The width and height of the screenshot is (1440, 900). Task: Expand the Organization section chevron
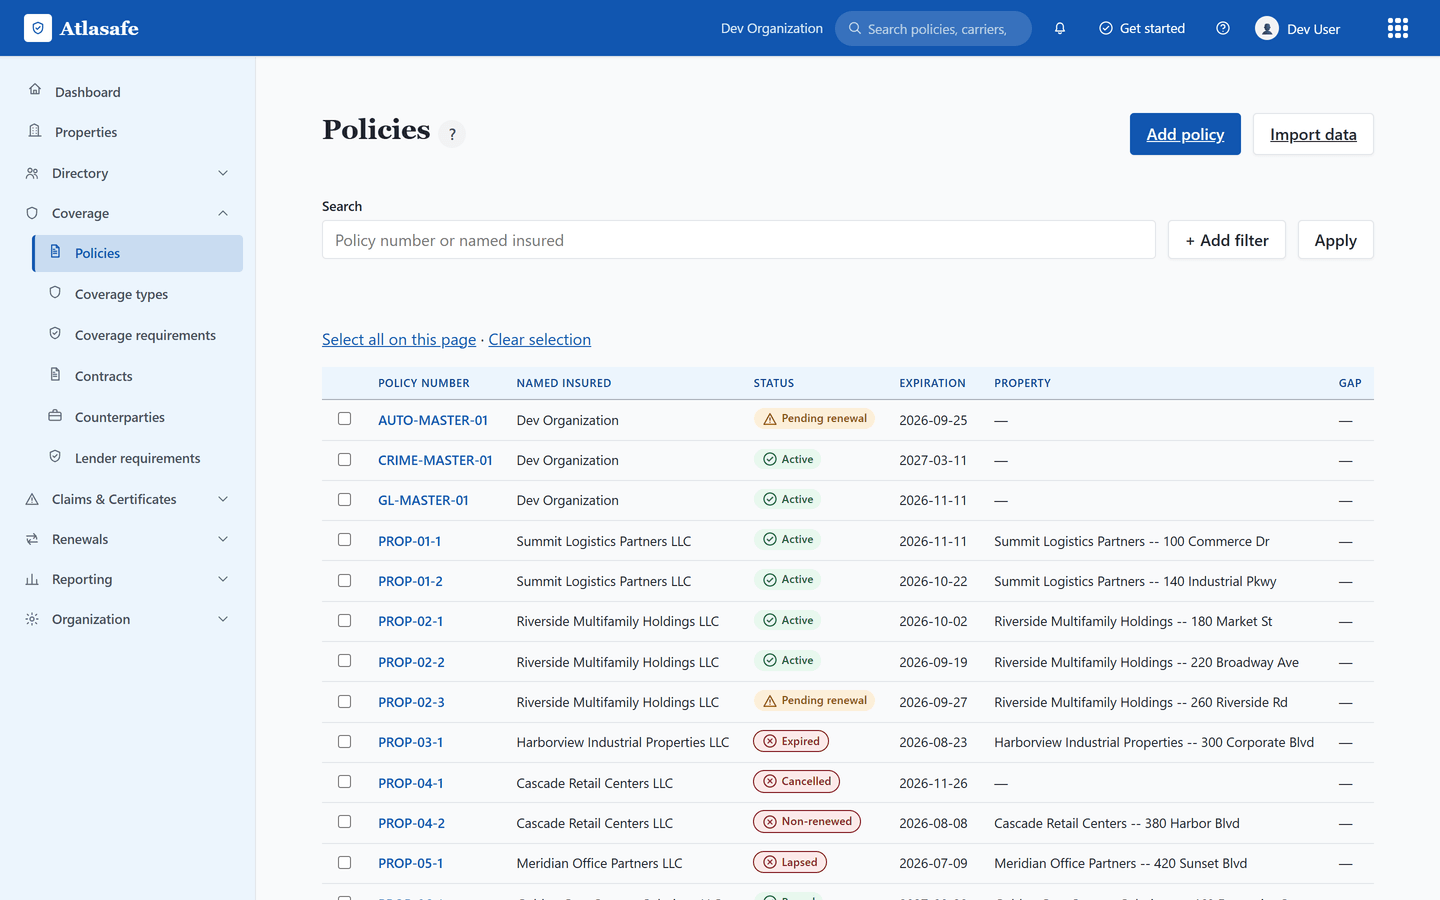pos(223,619)
